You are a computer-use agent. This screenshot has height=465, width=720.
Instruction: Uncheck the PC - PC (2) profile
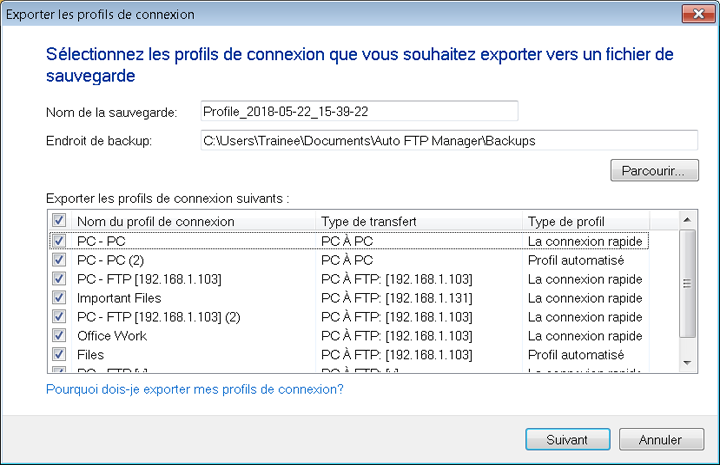click(59, 260)
